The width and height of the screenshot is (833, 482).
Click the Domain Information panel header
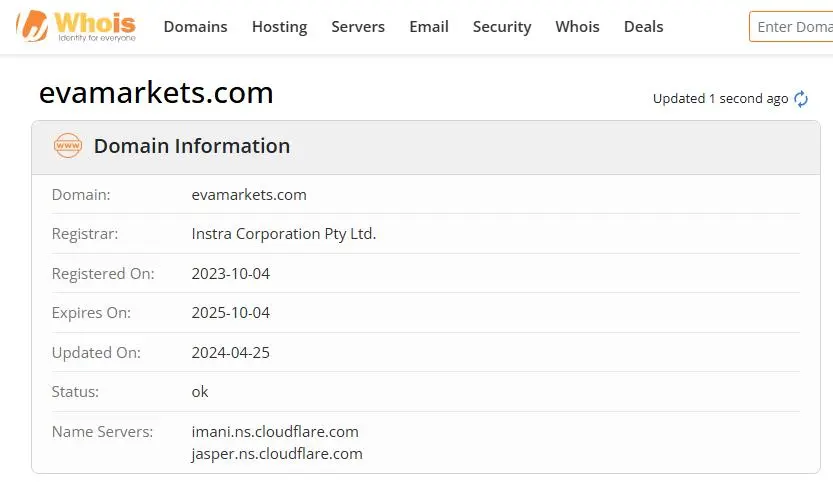[x=426, y=147]
